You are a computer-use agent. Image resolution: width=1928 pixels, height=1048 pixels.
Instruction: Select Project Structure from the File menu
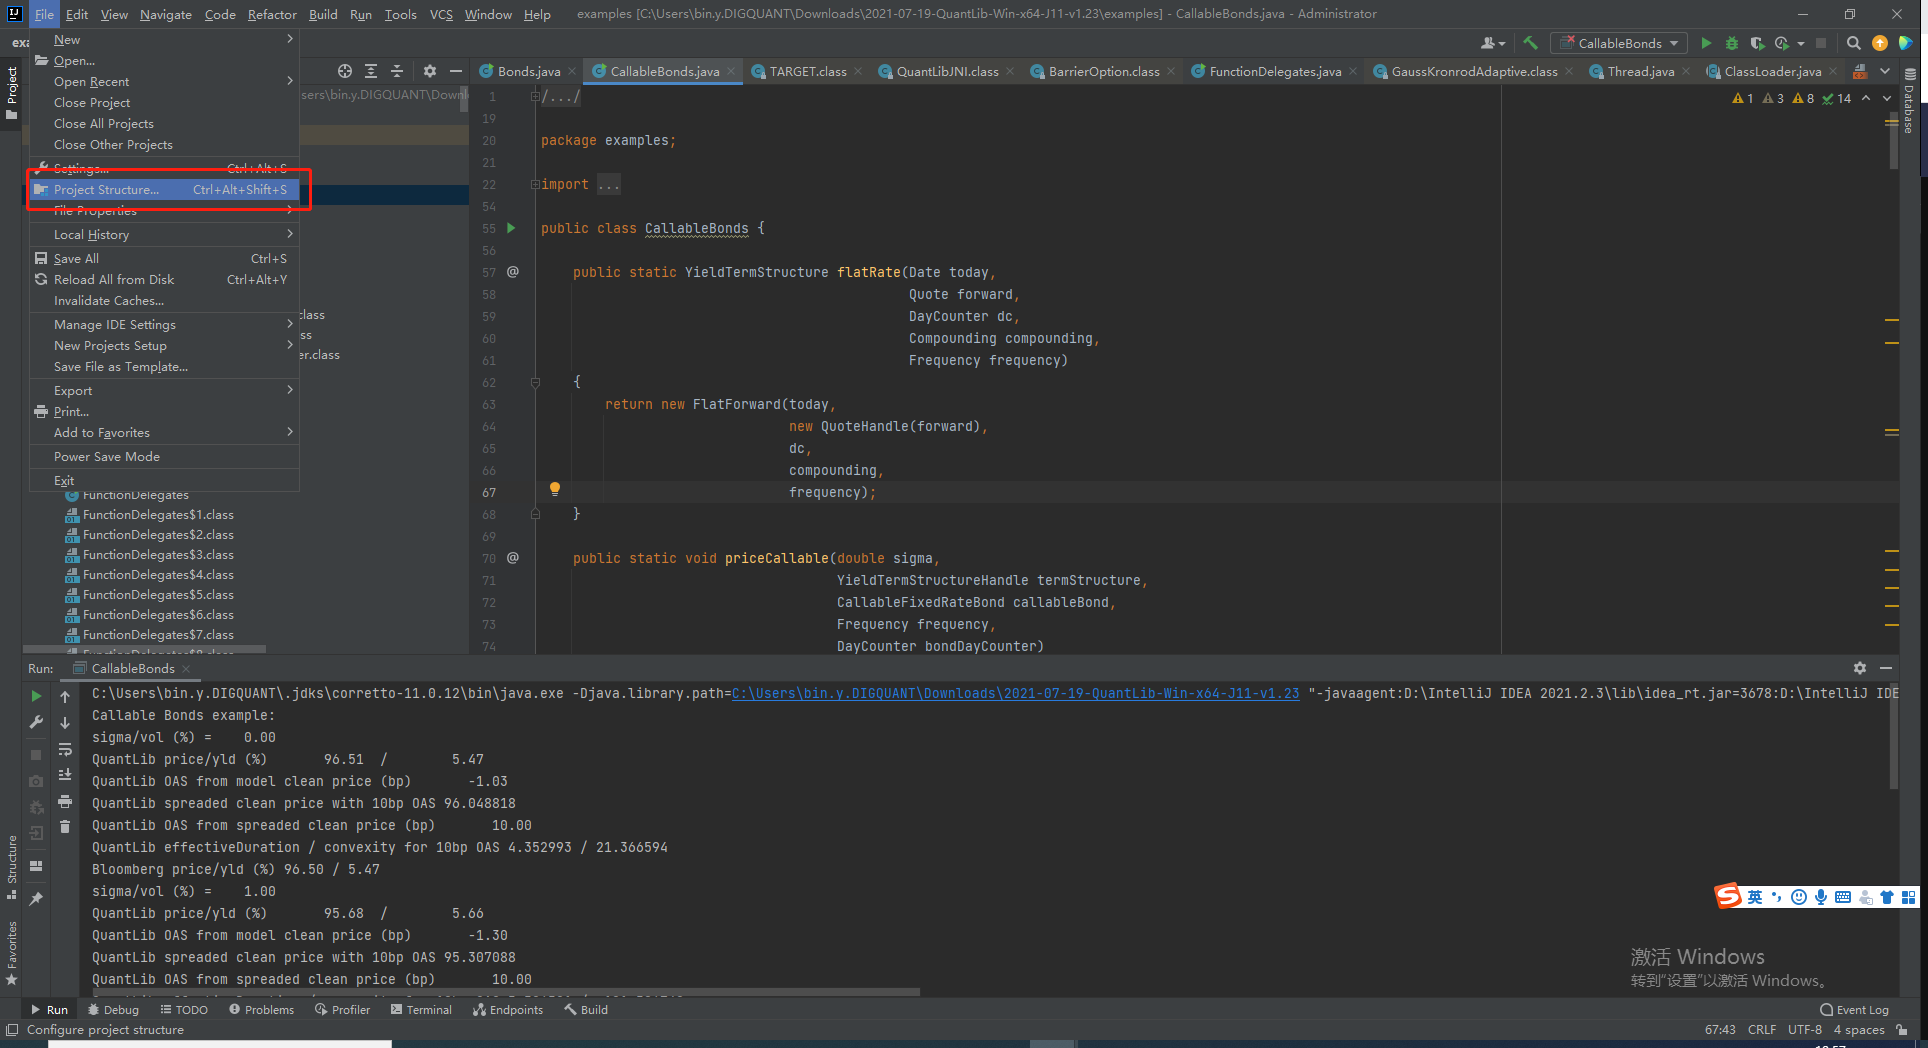105,189
